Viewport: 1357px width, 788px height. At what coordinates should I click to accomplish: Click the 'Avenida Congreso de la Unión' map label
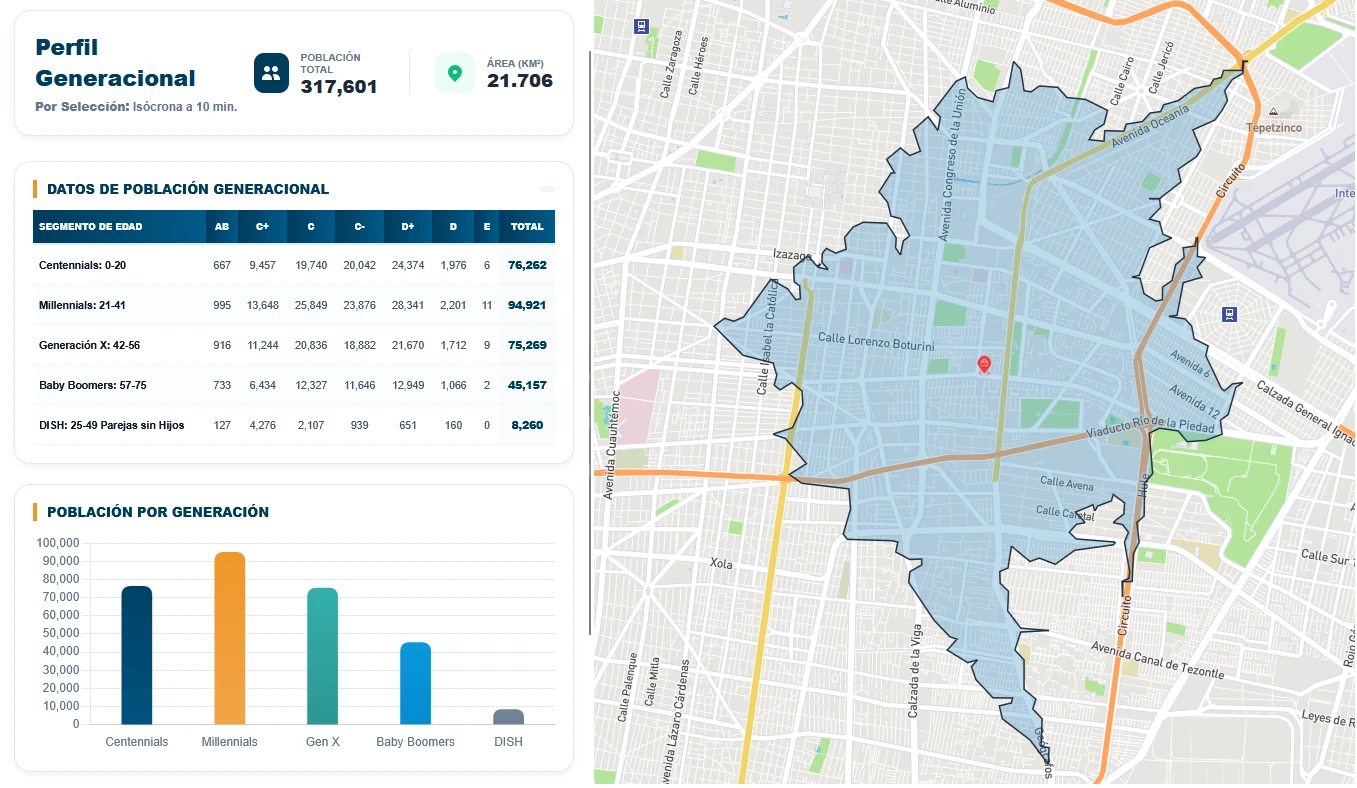coord(951,163)
